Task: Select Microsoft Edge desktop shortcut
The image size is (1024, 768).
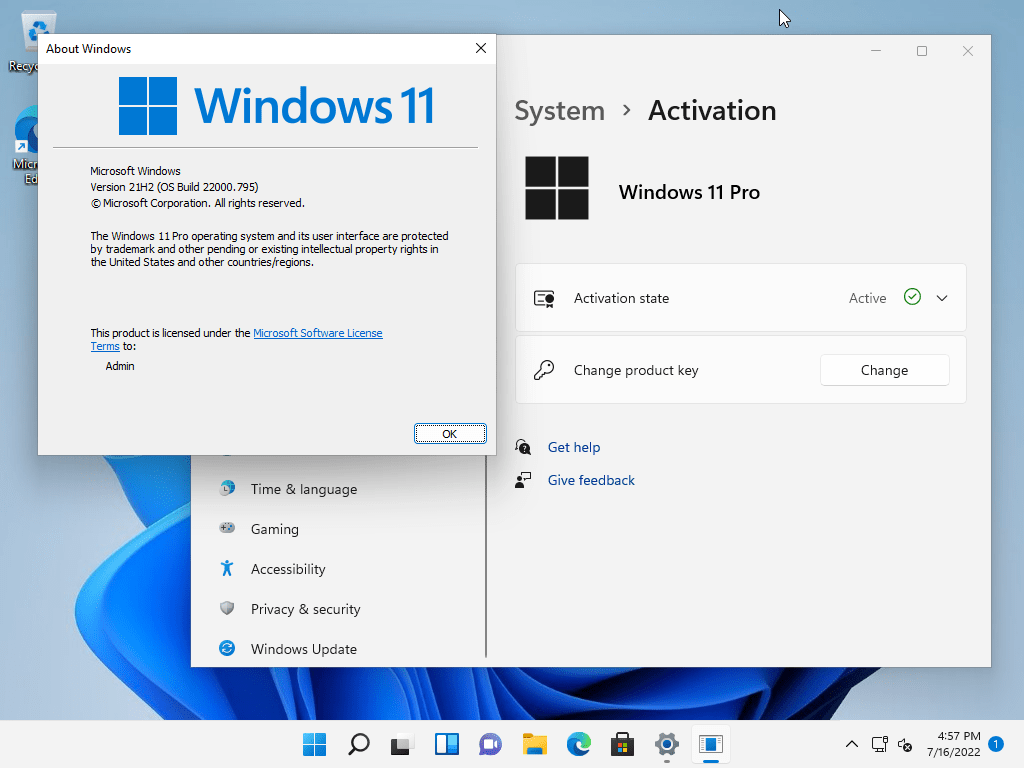Action: (25, 145)
